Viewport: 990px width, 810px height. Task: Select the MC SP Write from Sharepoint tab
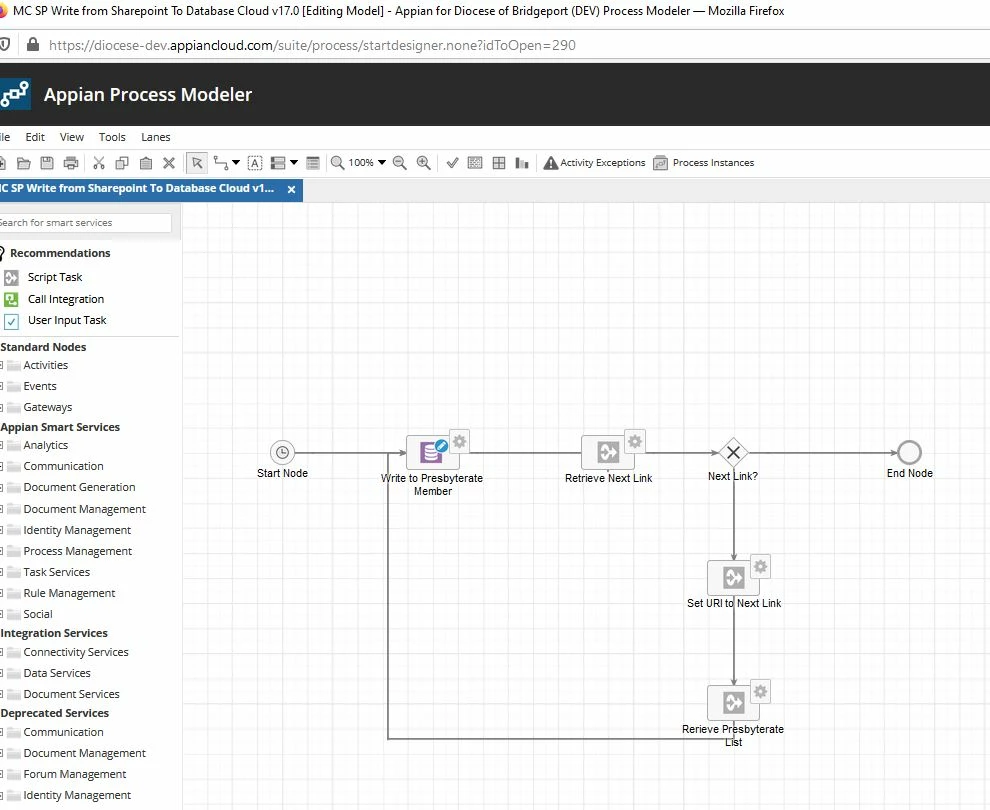pyautogui.click(x=136, y=189)
